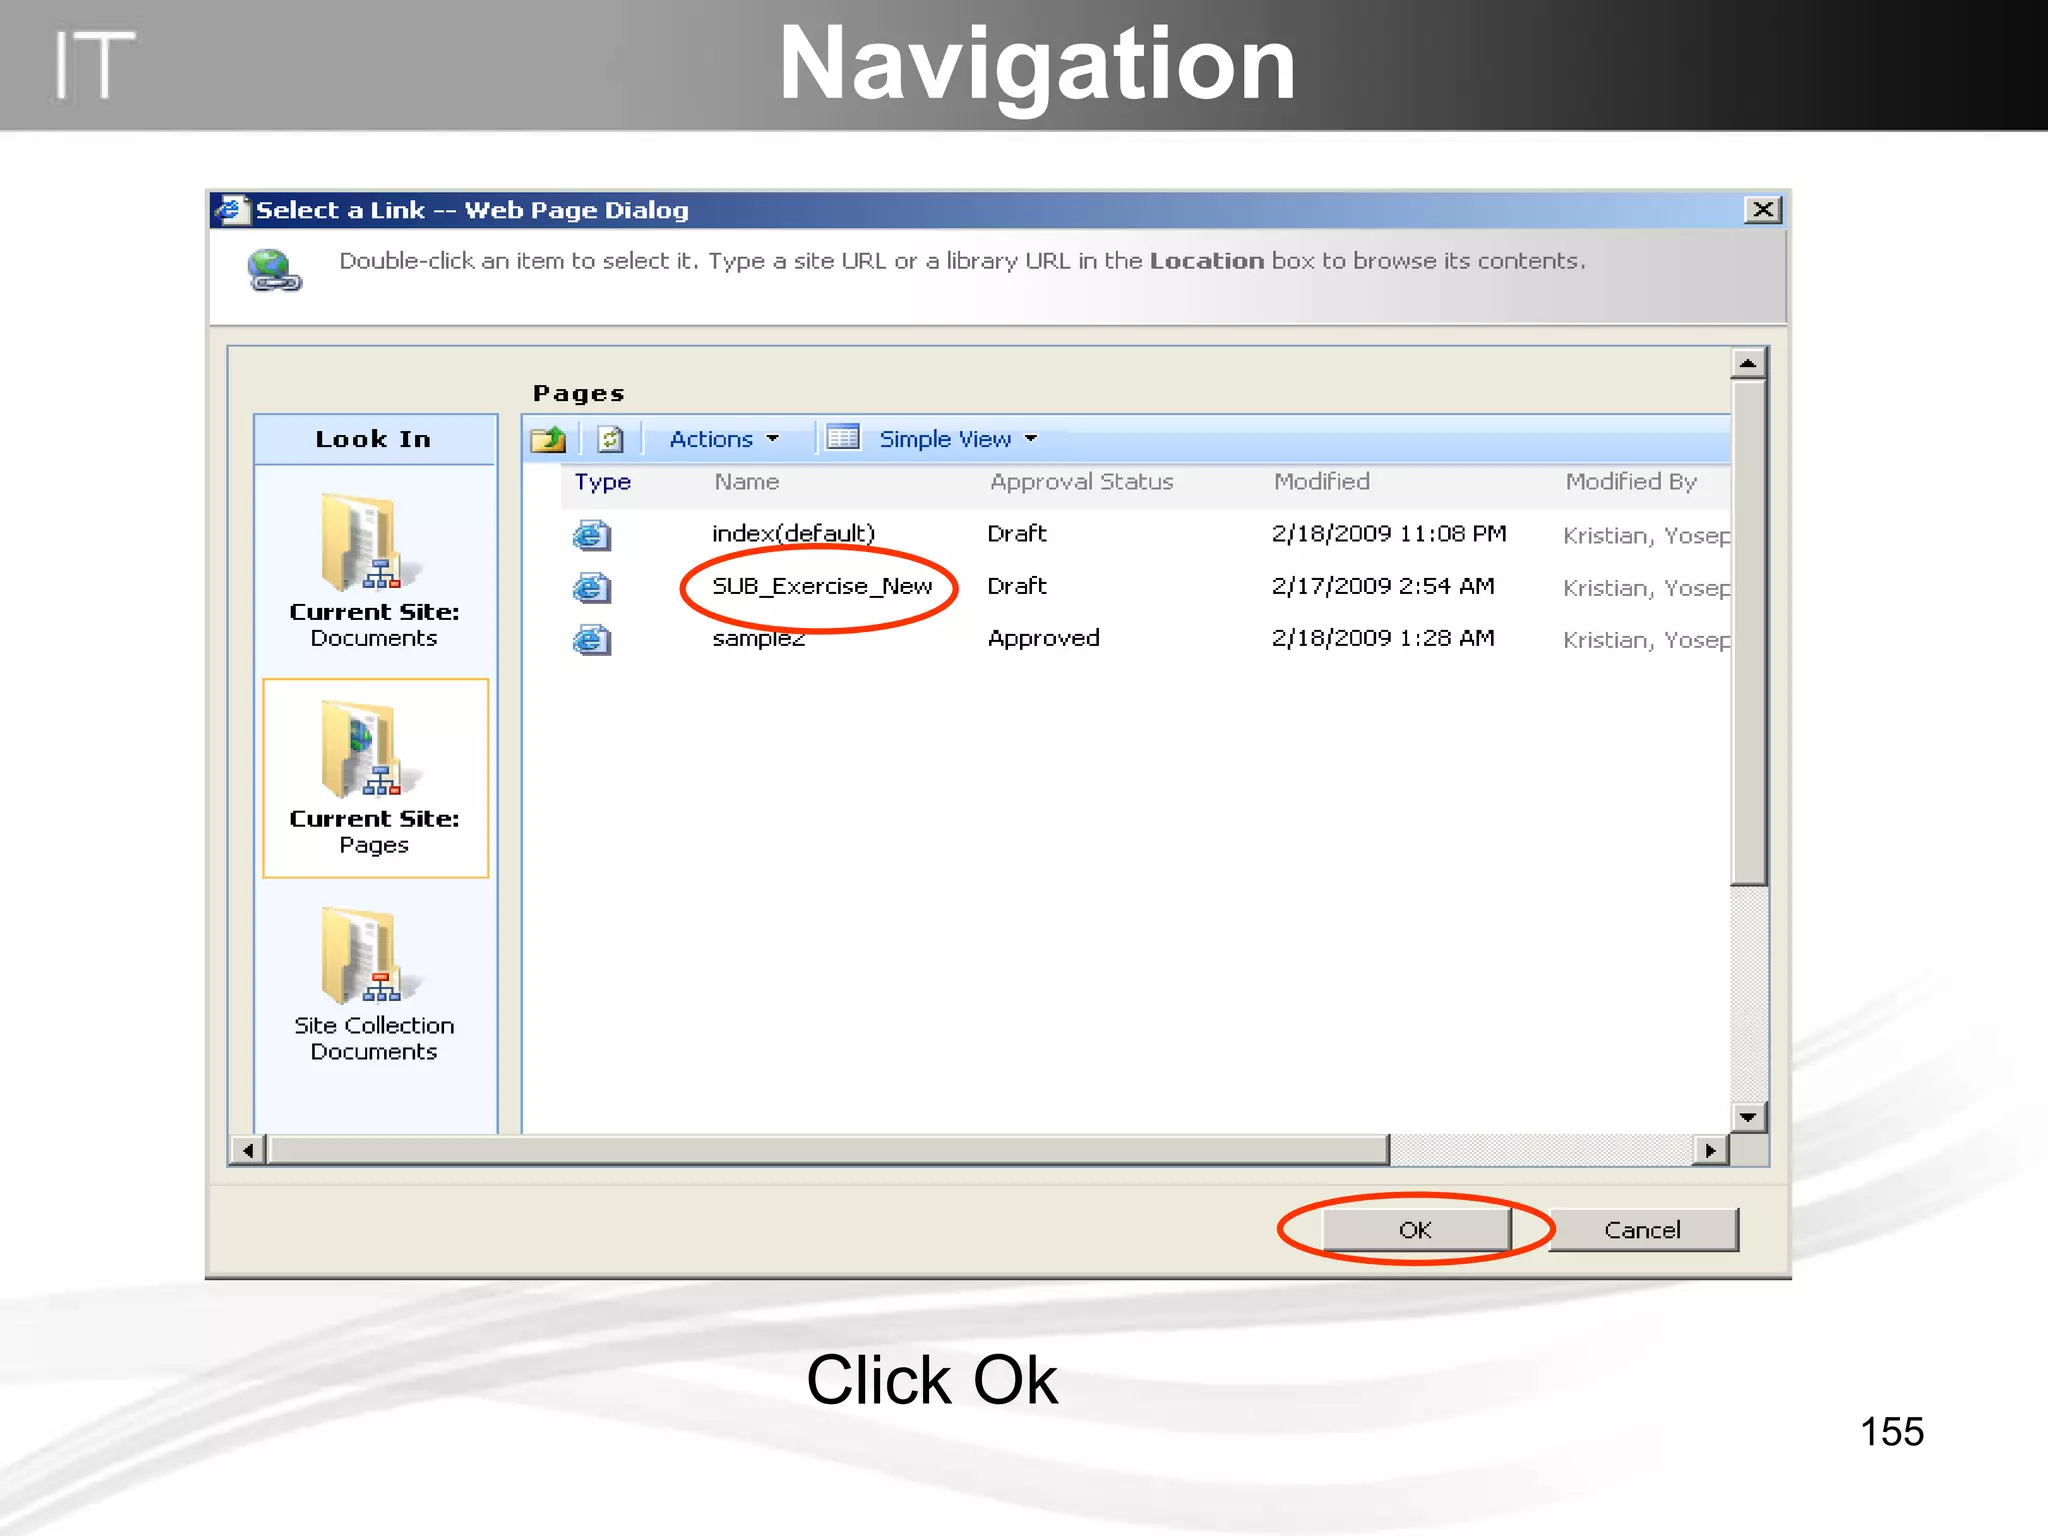Click date 2/18/2009 11:08 PM cell
Image resolution: width=2048 pixels, height=1536 pixels.
1389,534
